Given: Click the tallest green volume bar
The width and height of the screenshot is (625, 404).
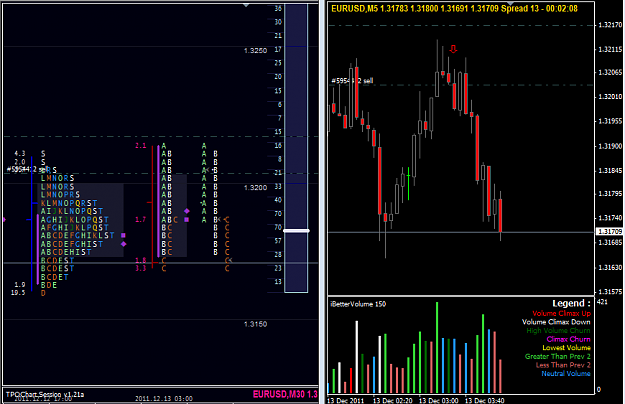Looking at the screenshot, I should pos(437,347).
